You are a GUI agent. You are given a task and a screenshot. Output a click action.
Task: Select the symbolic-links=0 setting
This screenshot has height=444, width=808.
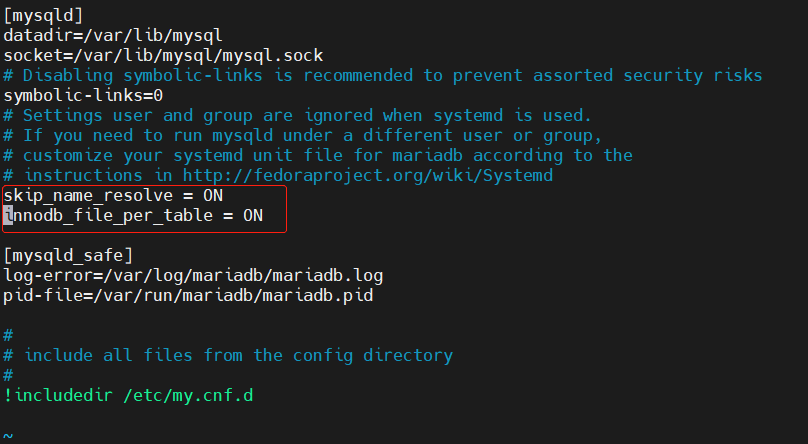83,95
